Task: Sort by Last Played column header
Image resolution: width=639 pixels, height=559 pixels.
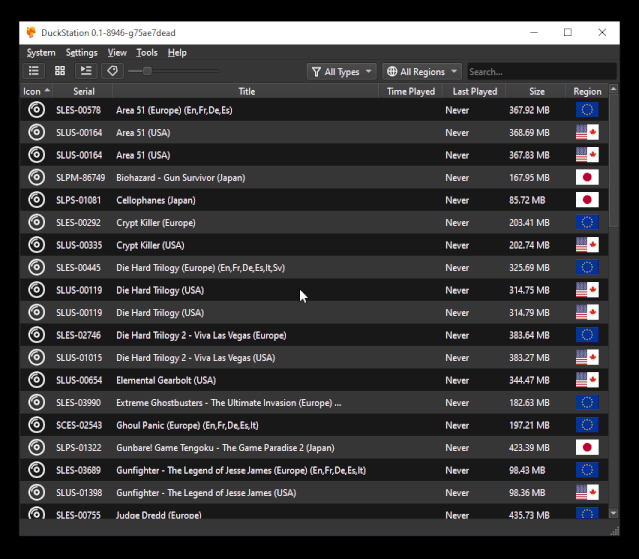Action: coord(475,92)
